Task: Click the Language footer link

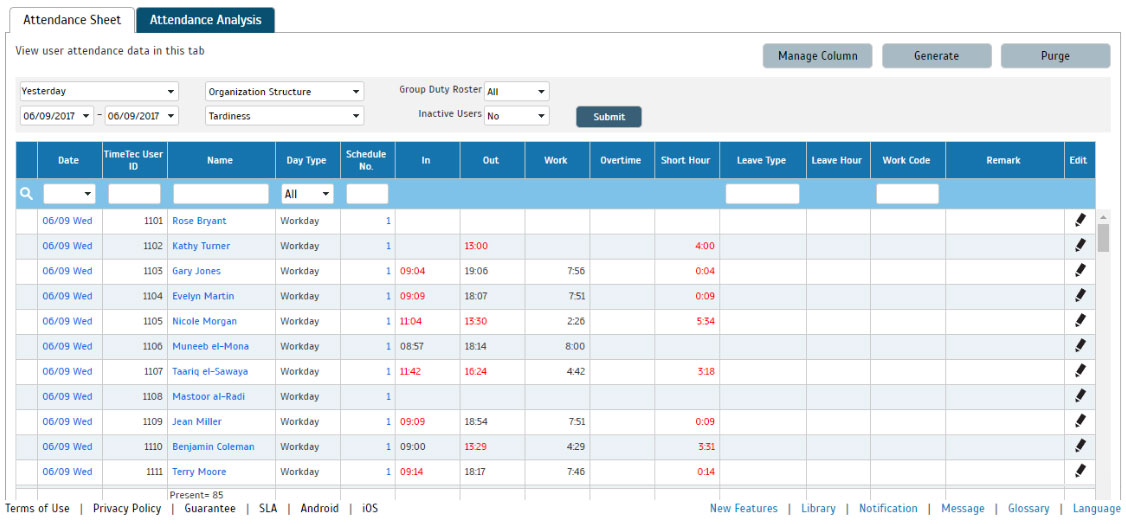Action: point(1097,508)
